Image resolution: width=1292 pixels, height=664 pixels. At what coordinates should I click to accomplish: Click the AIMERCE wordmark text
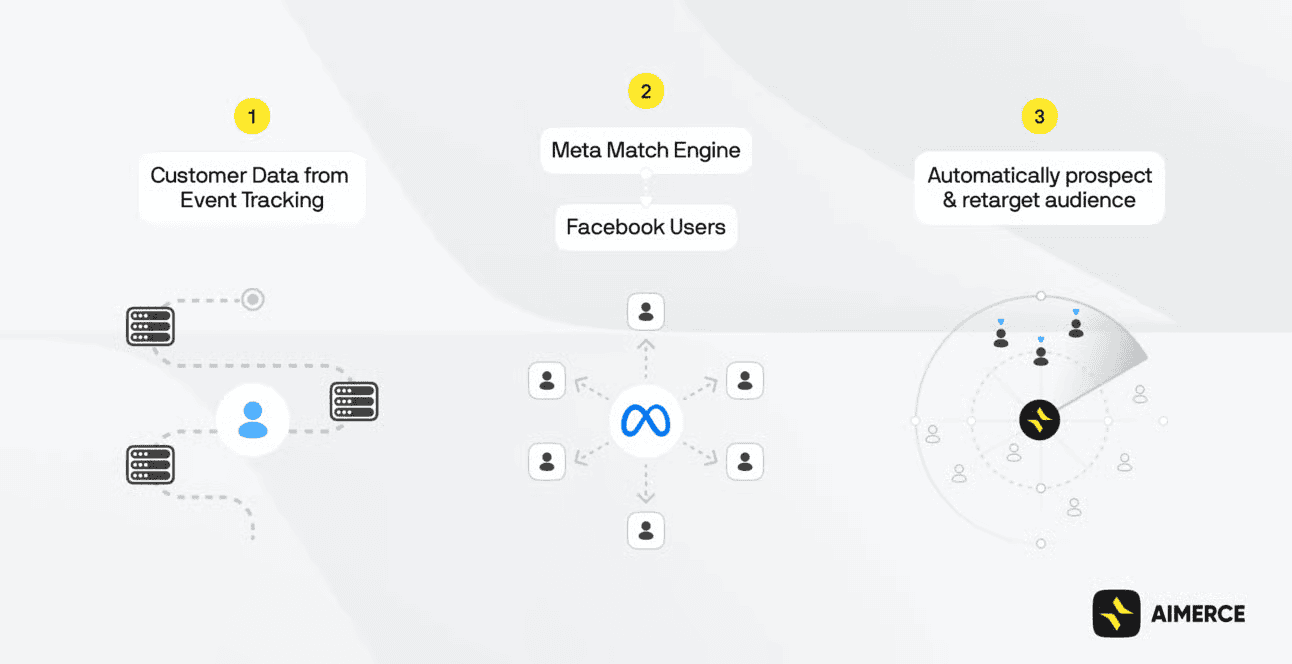(1197, 614)
